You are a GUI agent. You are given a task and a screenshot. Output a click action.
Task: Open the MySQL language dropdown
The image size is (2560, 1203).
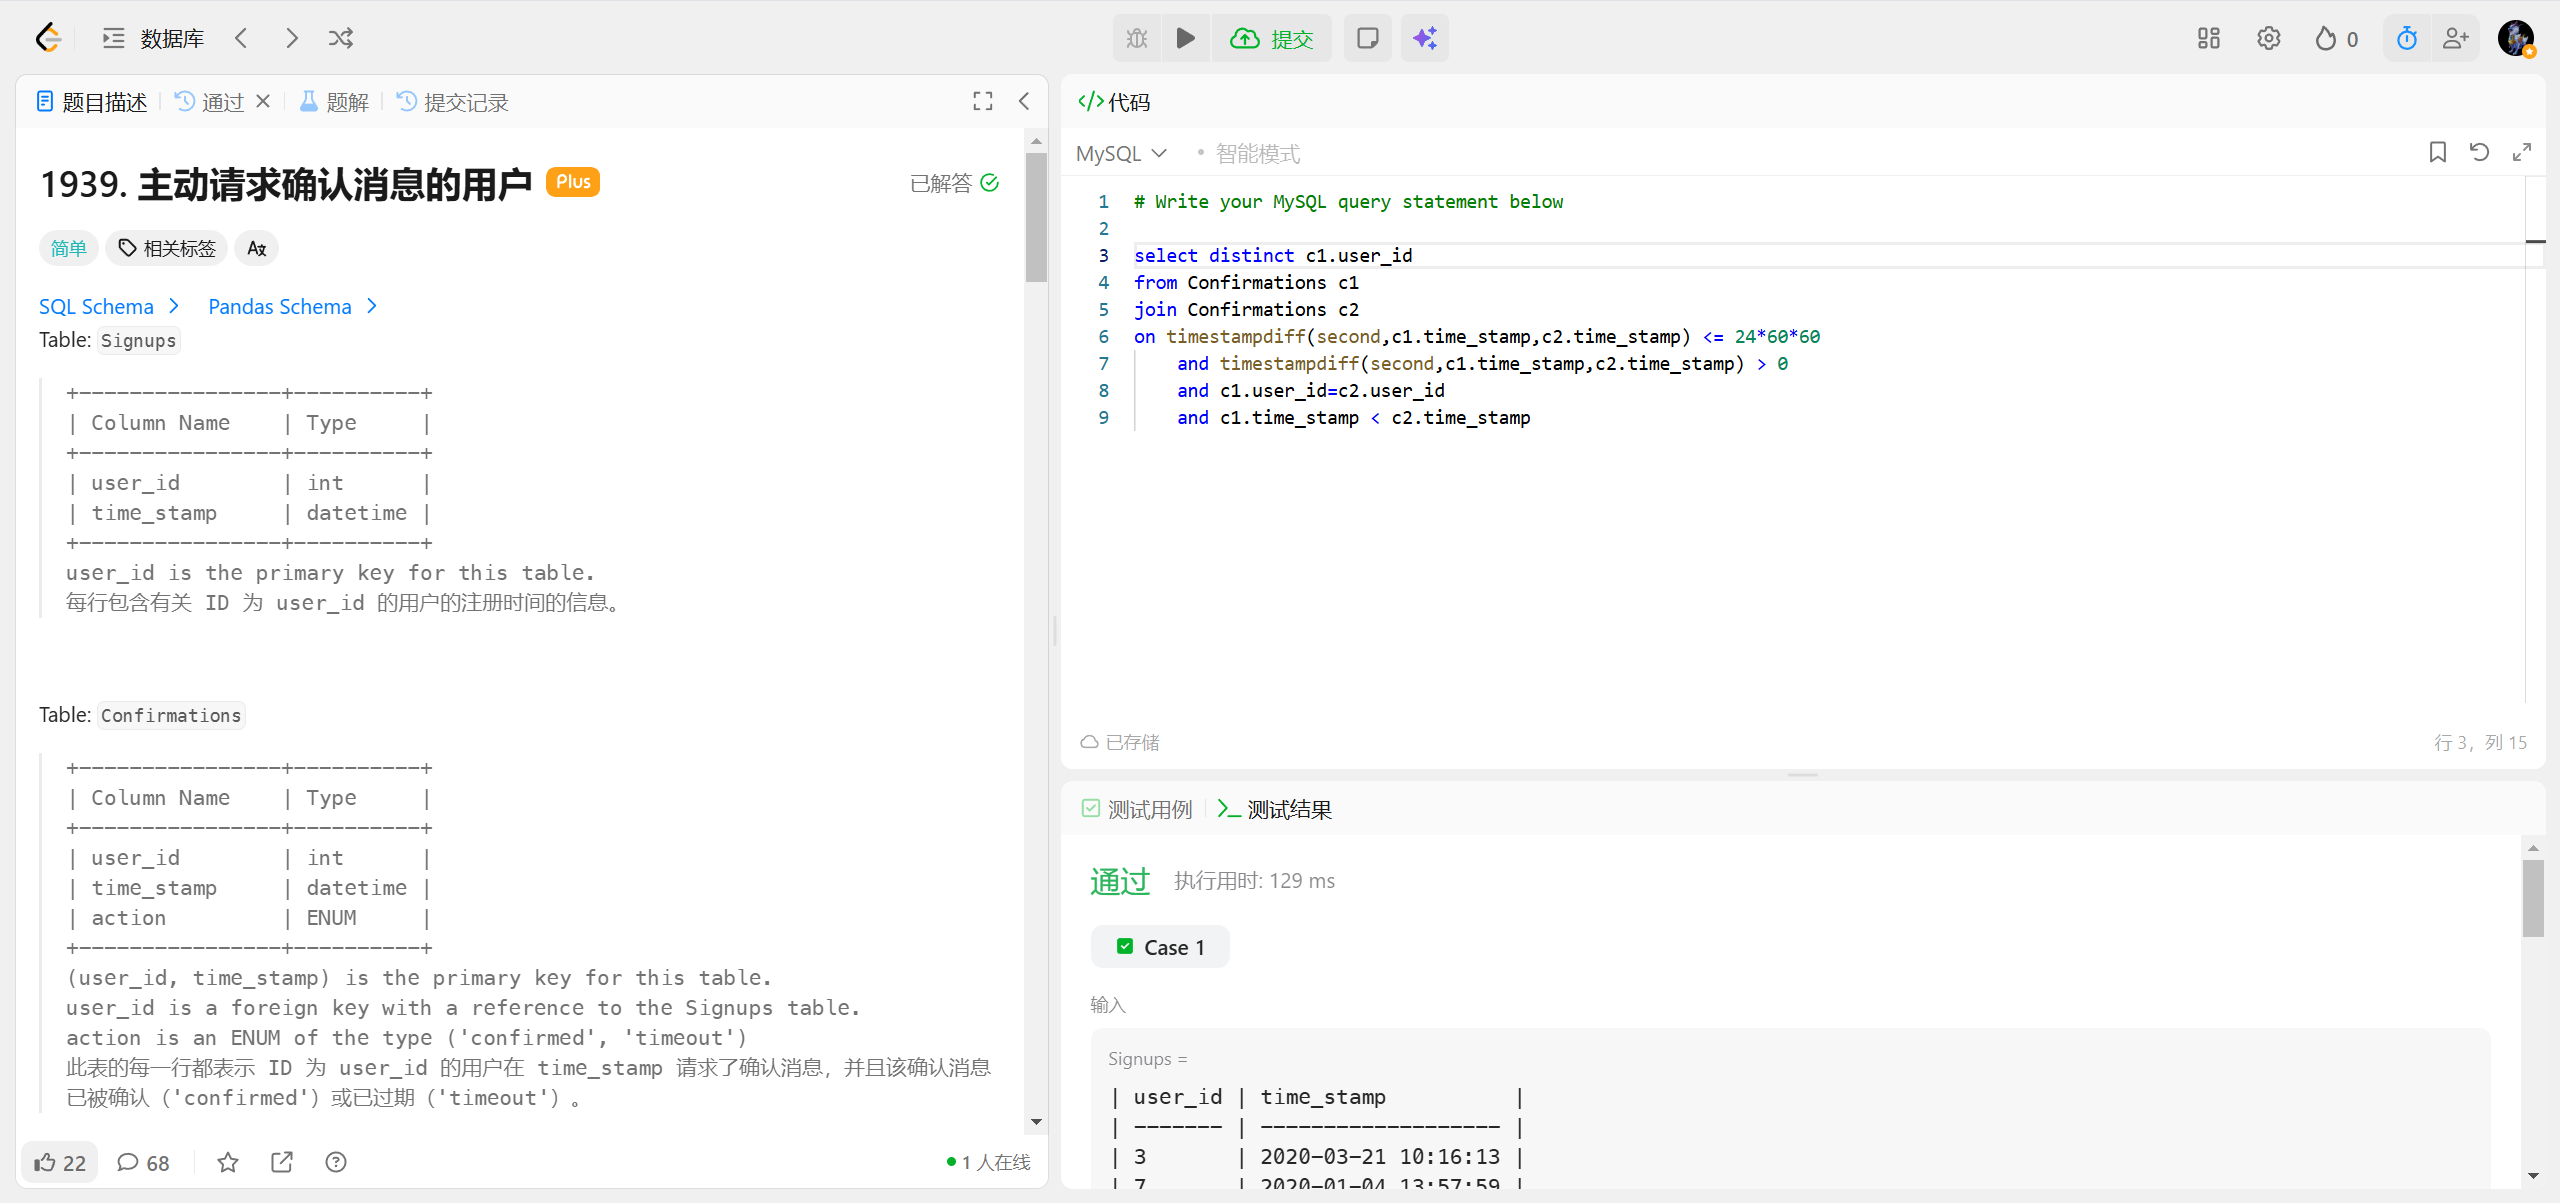pos(1121,153)
